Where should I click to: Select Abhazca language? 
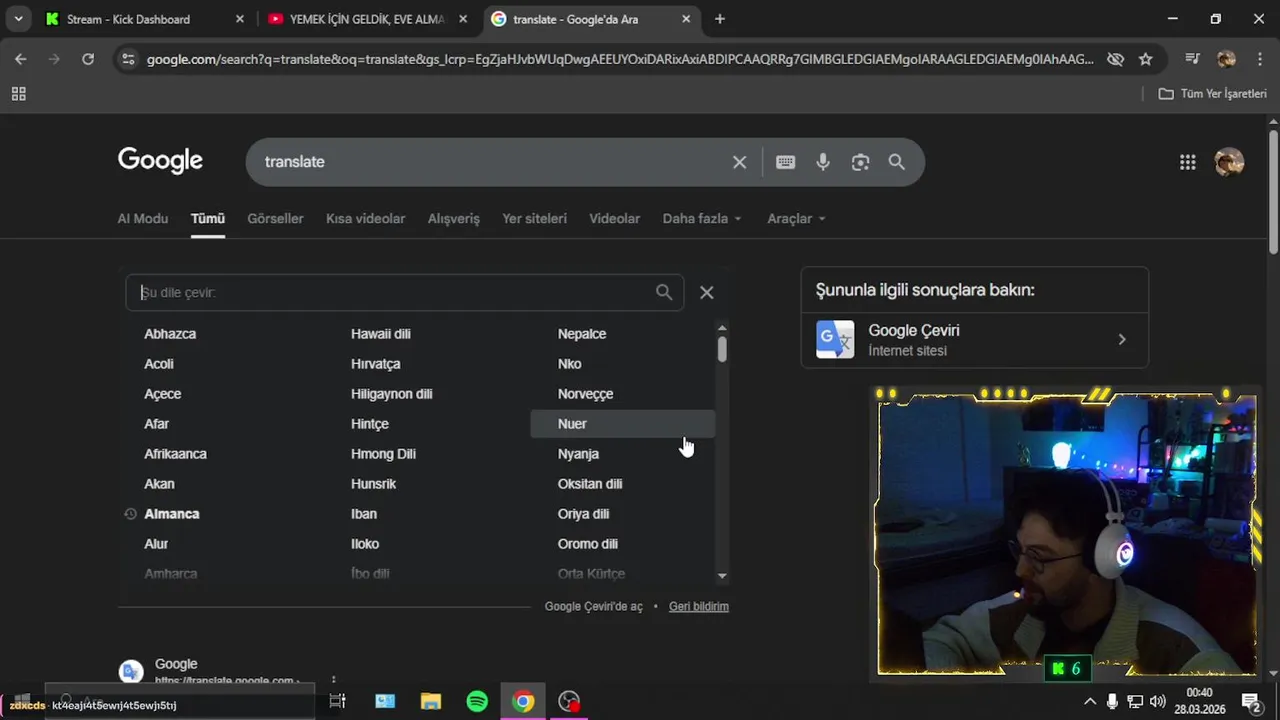[x=170, y=334]
